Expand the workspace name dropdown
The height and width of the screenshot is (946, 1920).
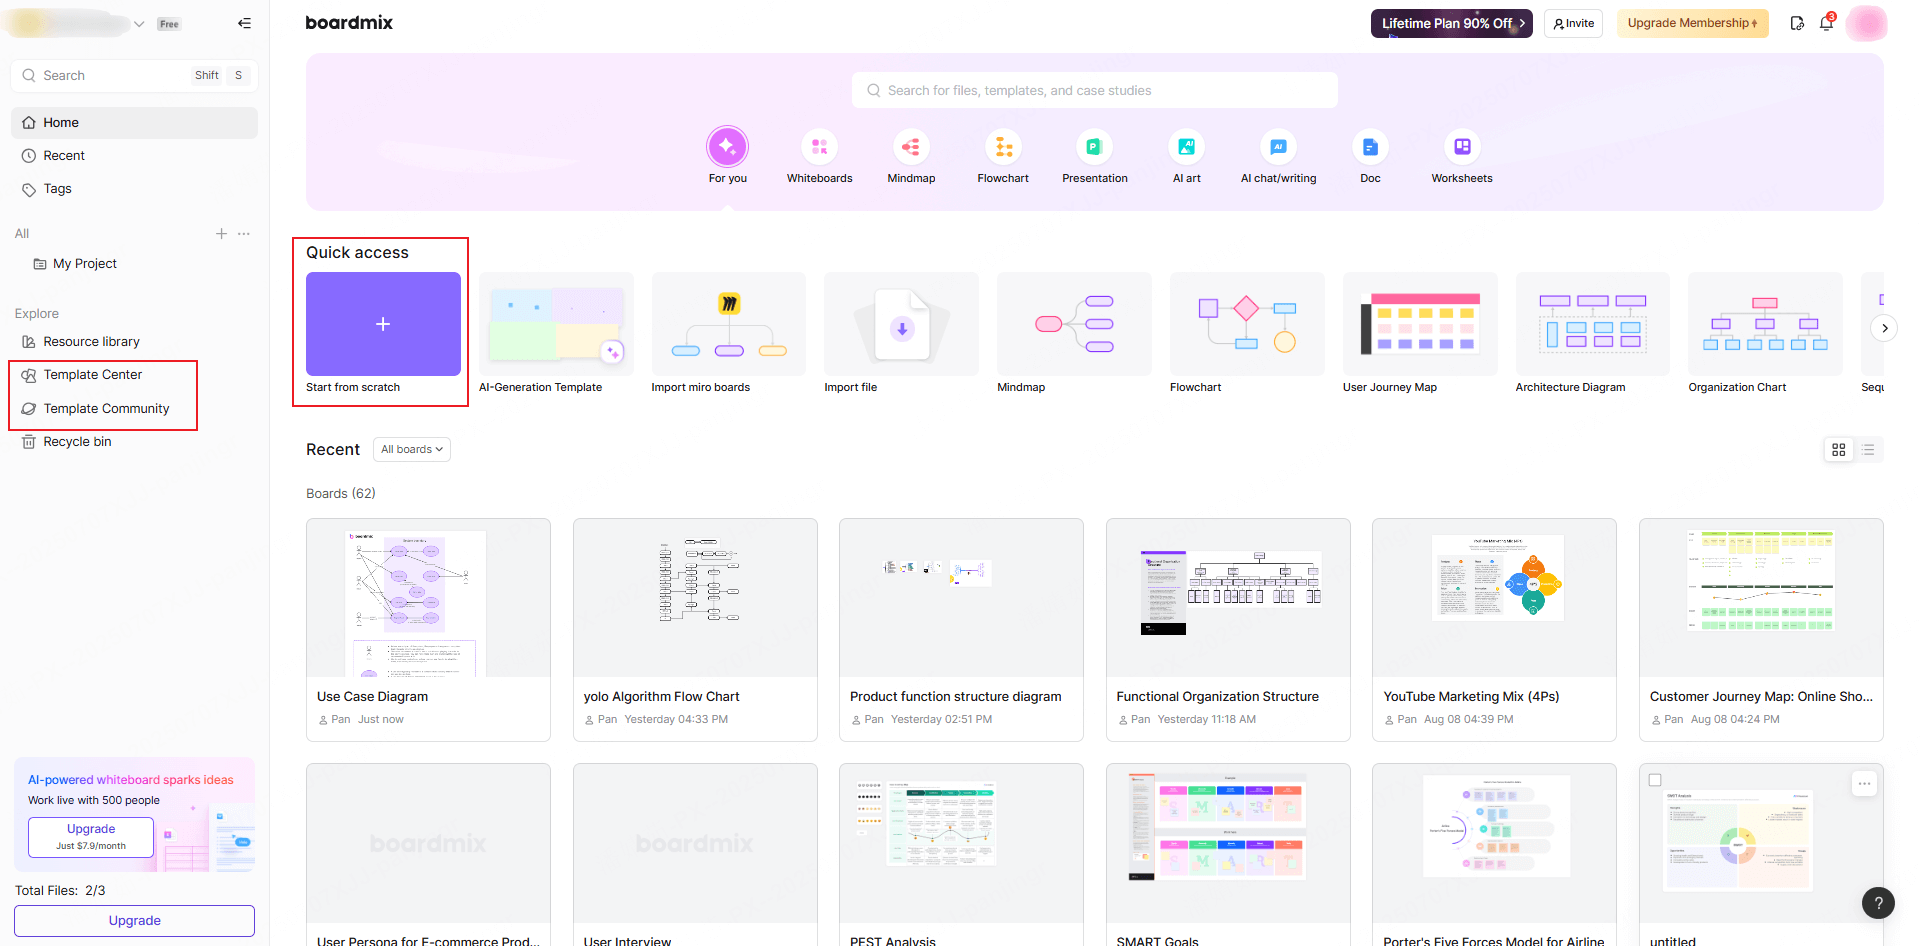pos(139,23)
